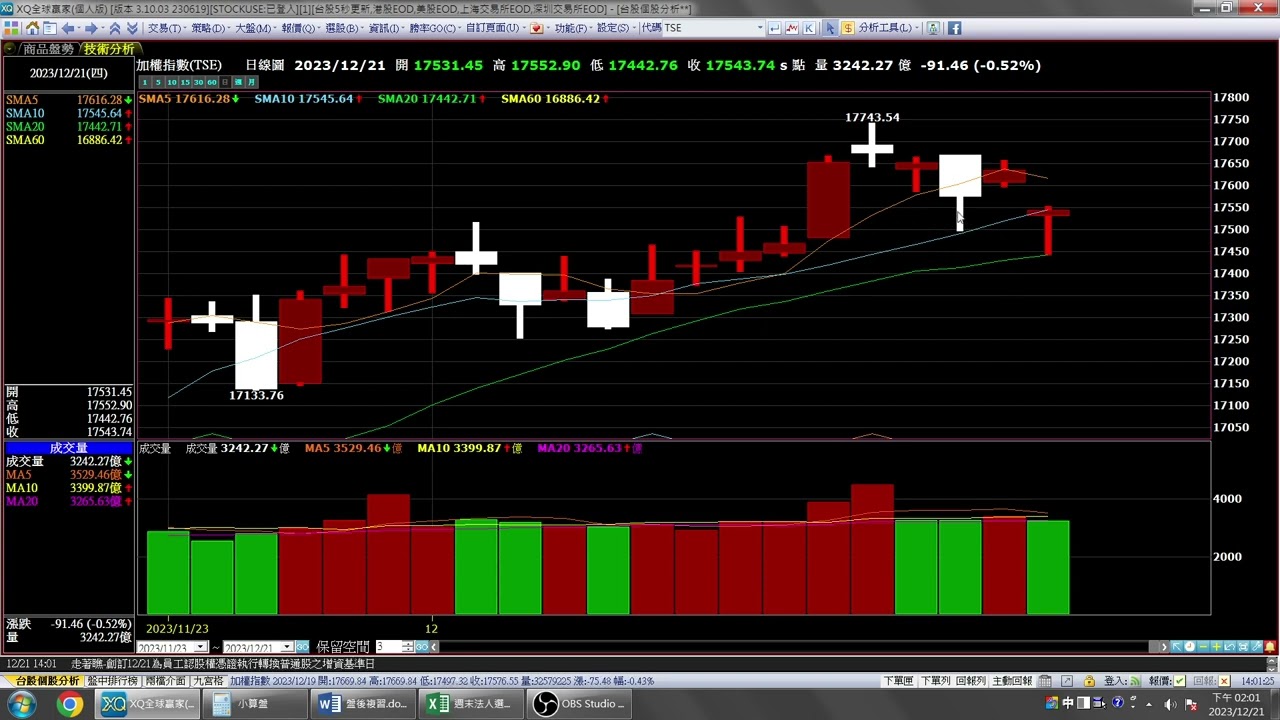1280x720 pixels.
Task: Navigate forward with the right arrow
Action: pyautogui.click(x=90, y=28)
